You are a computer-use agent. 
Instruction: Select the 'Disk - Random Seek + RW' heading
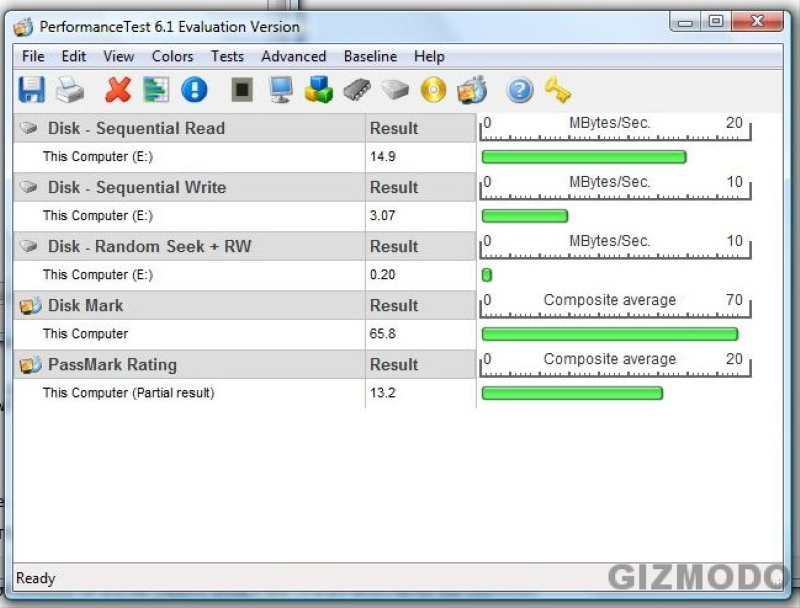[x=149, y=246]
